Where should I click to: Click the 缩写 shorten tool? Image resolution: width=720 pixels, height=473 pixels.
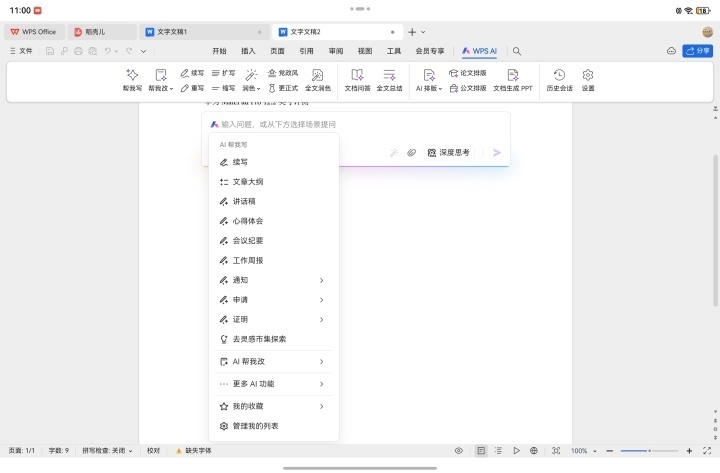(x=223, y=88)
